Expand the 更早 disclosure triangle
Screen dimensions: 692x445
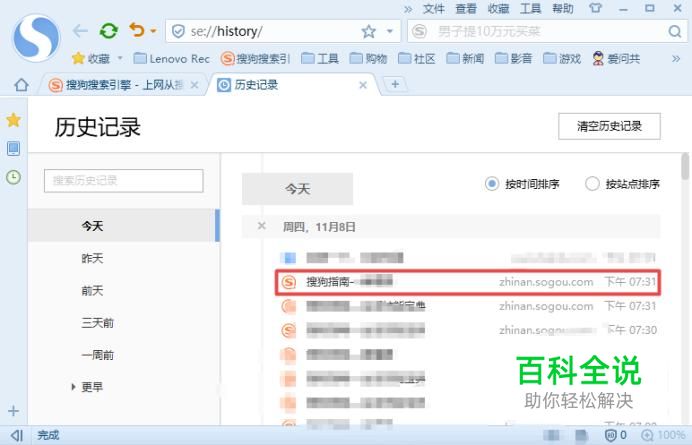pyautogui.click(x=73, y=387)
